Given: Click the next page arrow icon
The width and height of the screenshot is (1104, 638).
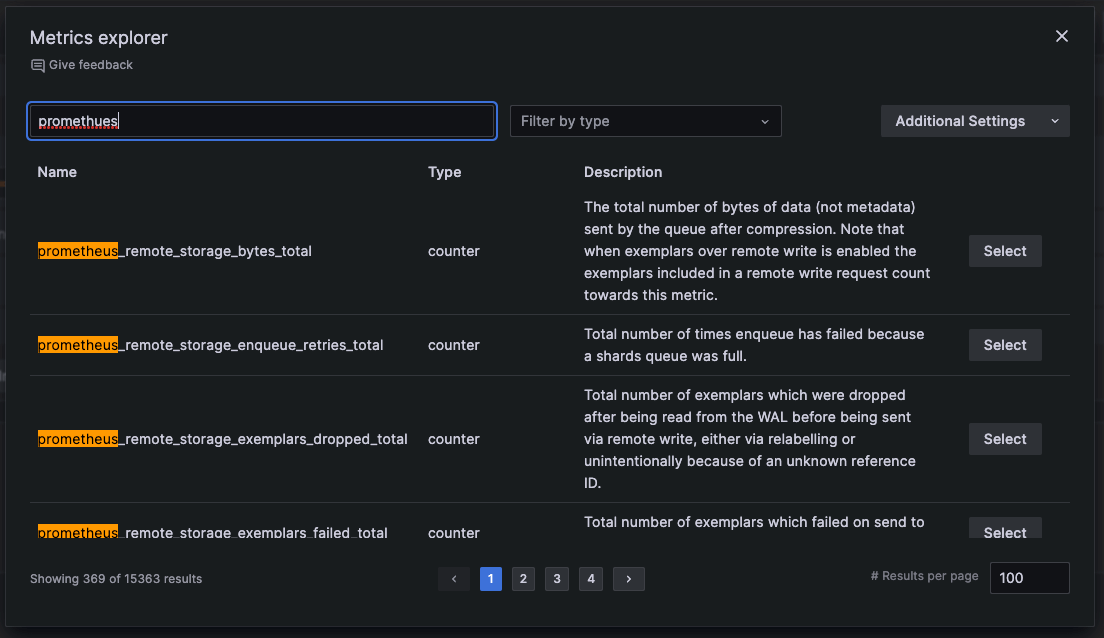Looking at the screenshot, I should (x=628, y=578).
